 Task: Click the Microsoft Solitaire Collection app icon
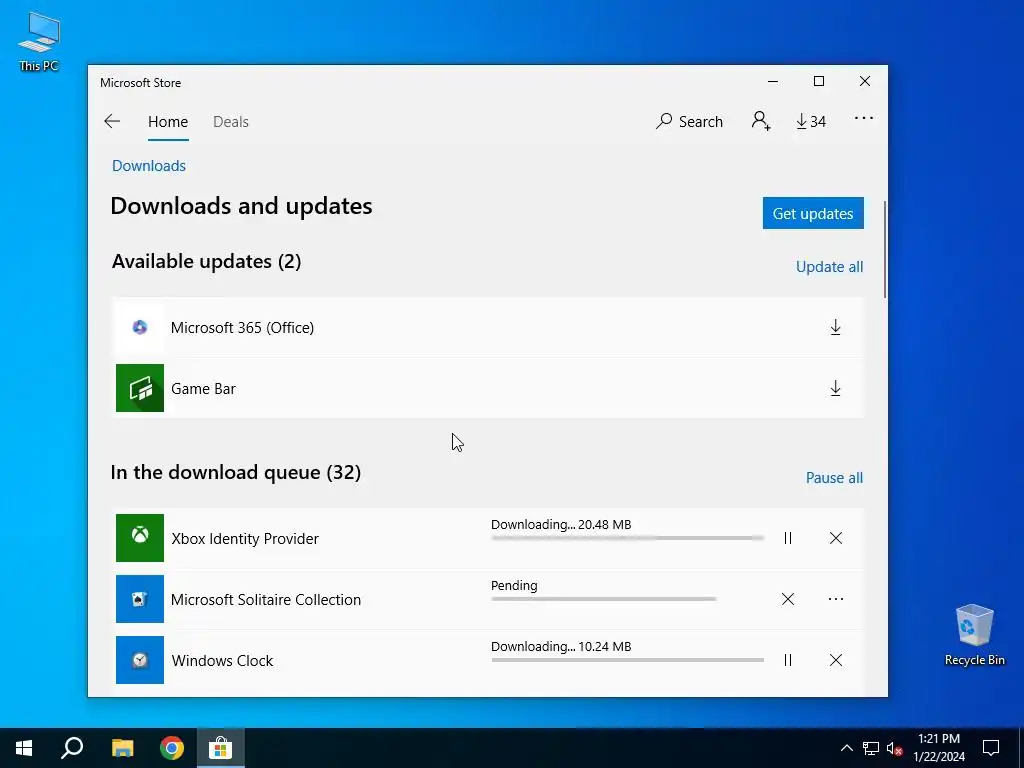click(140, 599)
